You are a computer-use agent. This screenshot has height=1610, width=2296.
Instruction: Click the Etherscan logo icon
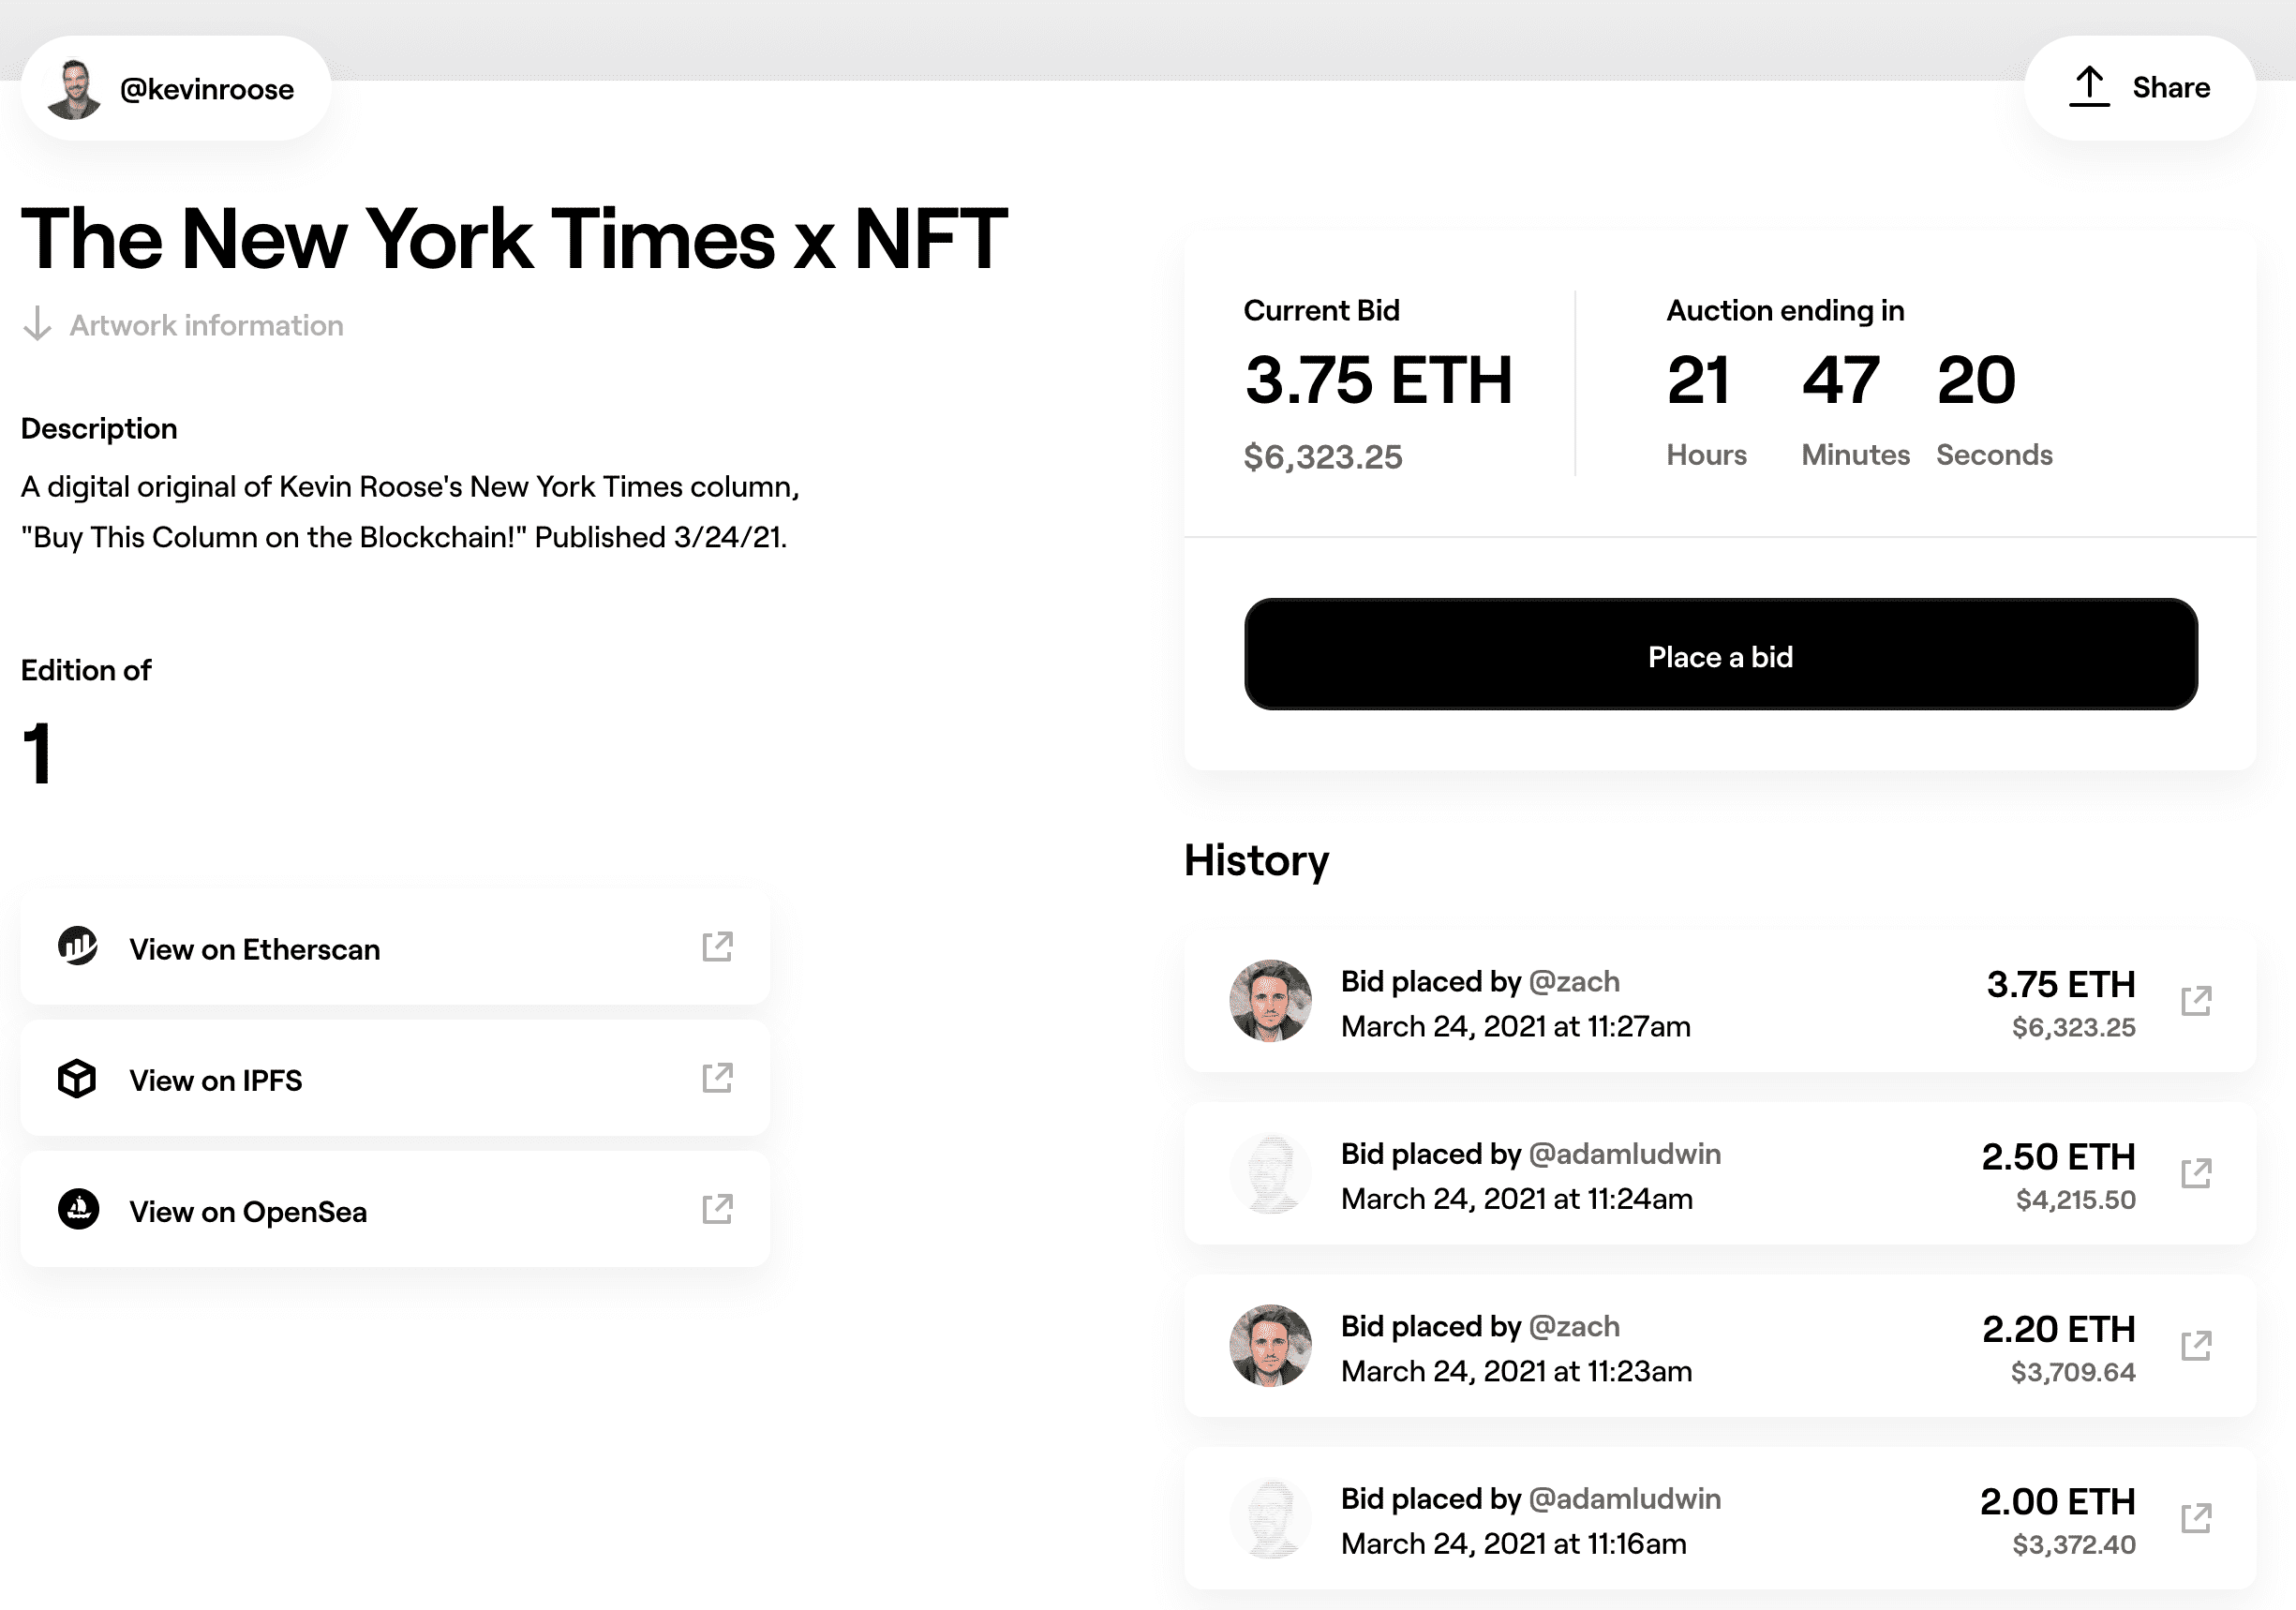click(78, 945)
